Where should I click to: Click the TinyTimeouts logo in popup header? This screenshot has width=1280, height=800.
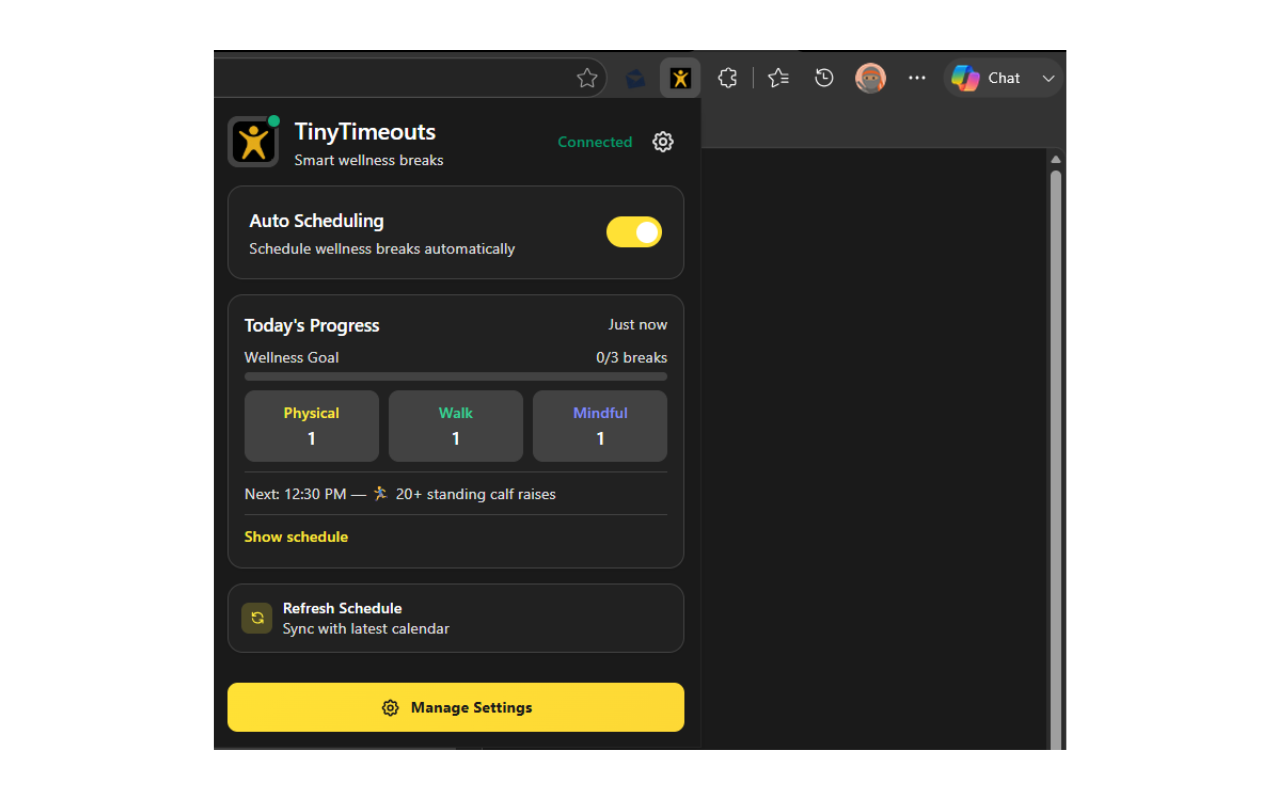coord(253,142)
